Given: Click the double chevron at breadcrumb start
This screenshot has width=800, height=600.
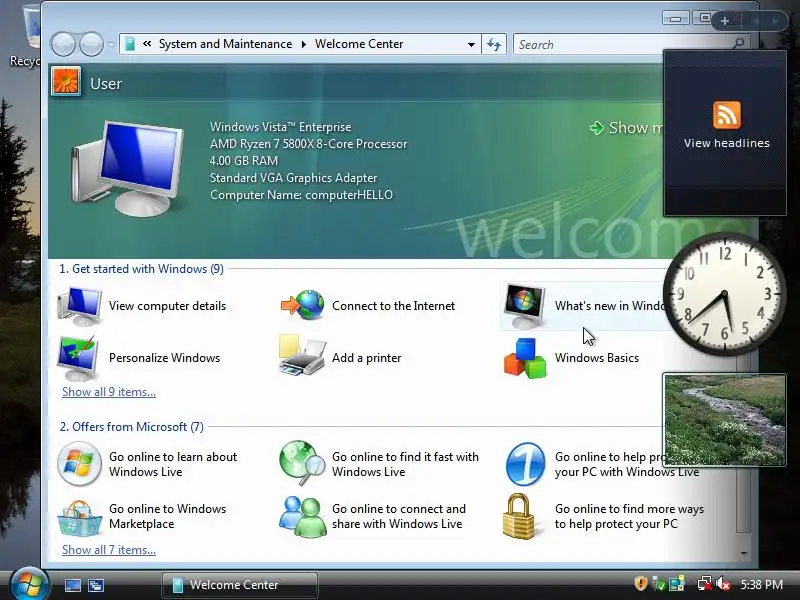Looking at the screenshot, I should click(x=147, y=44).
